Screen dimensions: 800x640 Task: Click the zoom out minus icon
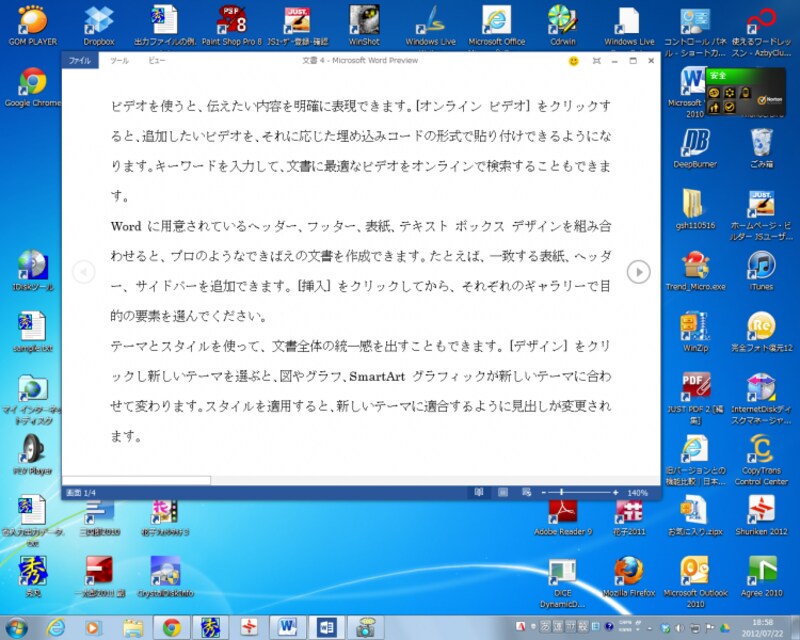click(x=545, y=491)
